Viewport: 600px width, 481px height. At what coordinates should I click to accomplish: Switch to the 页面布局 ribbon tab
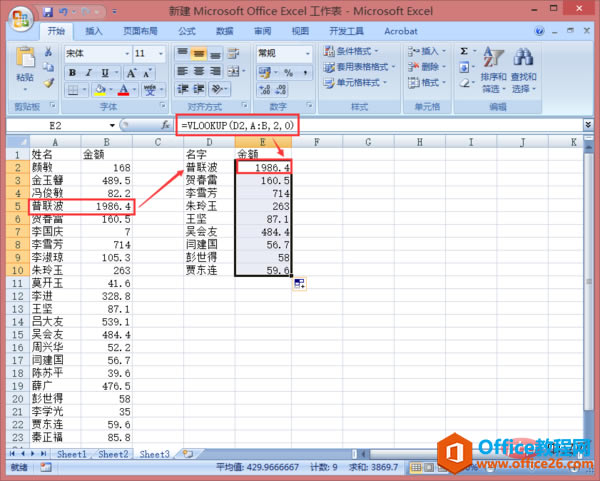click(x=140, y=31)
